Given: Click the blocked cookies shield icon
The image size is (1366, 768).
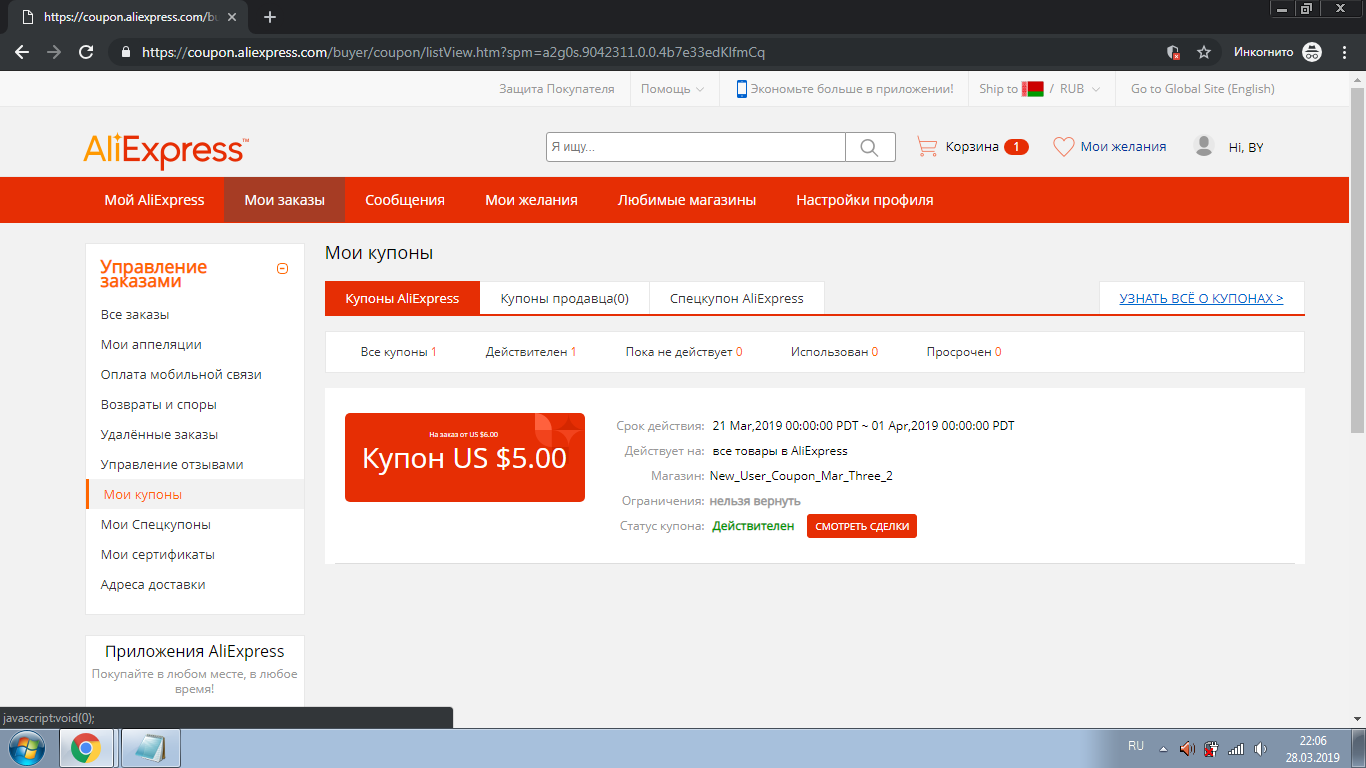Looking at the screenshot, I should click(x=1174, y=52).
